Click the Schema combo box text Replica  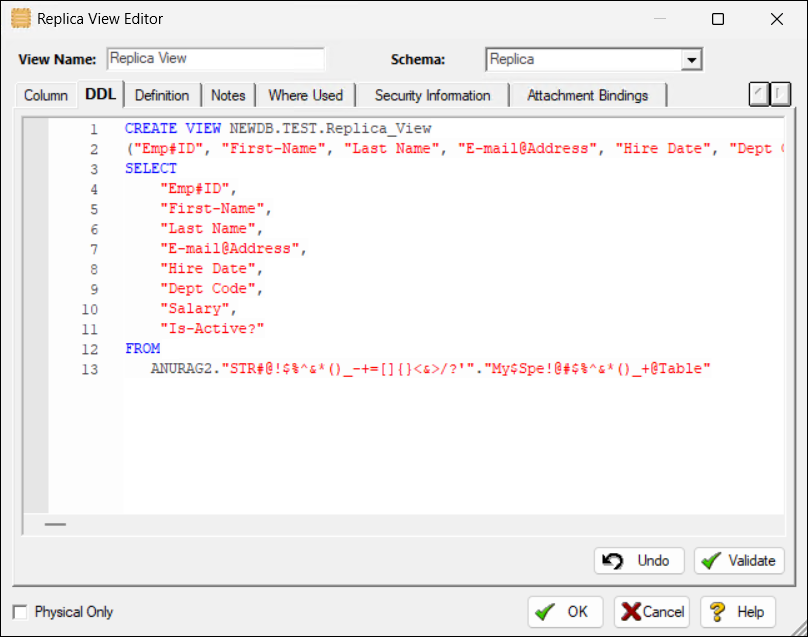pyautogui.click(x=512, y=59)
